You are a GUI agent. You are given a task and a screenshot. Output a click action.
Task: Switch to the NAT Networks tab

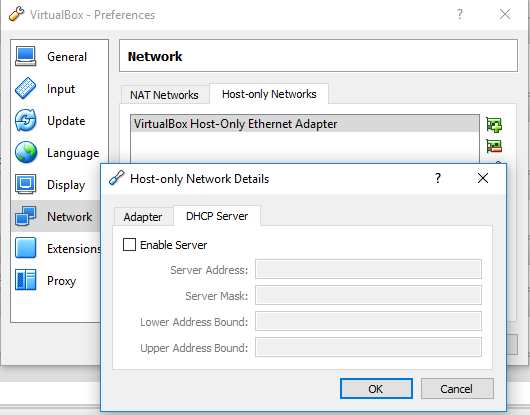tap(164, 95)
